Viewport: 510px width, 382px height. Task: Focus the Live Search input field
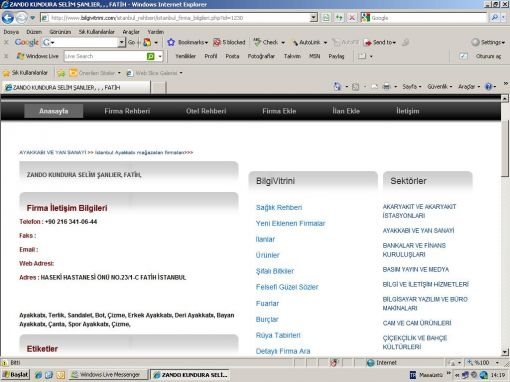click(105, 56)
